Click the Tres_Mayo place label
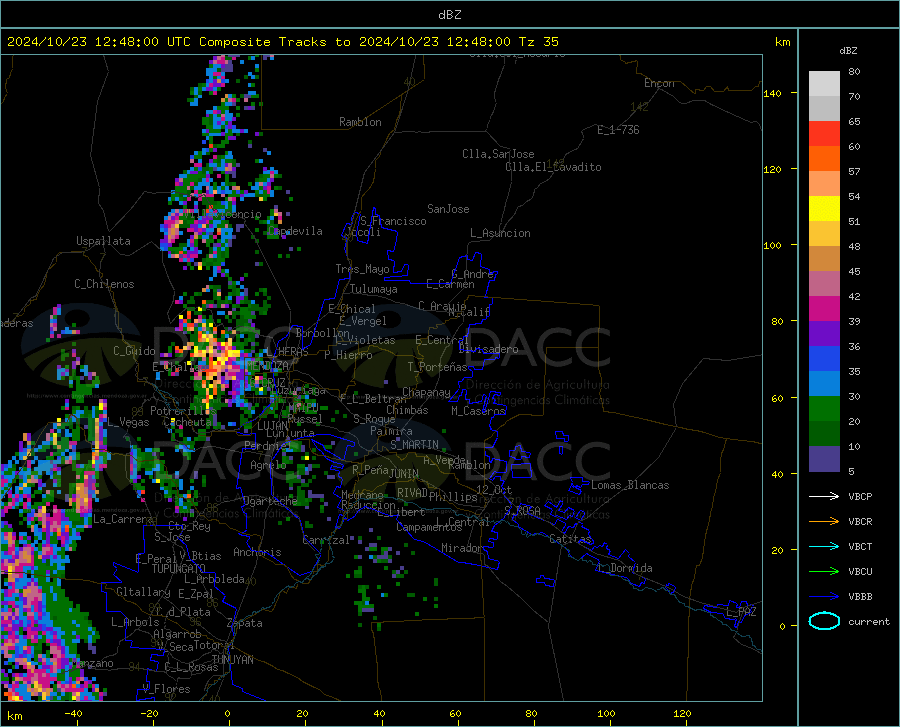The image size is (900, 727). click(362, 269)
